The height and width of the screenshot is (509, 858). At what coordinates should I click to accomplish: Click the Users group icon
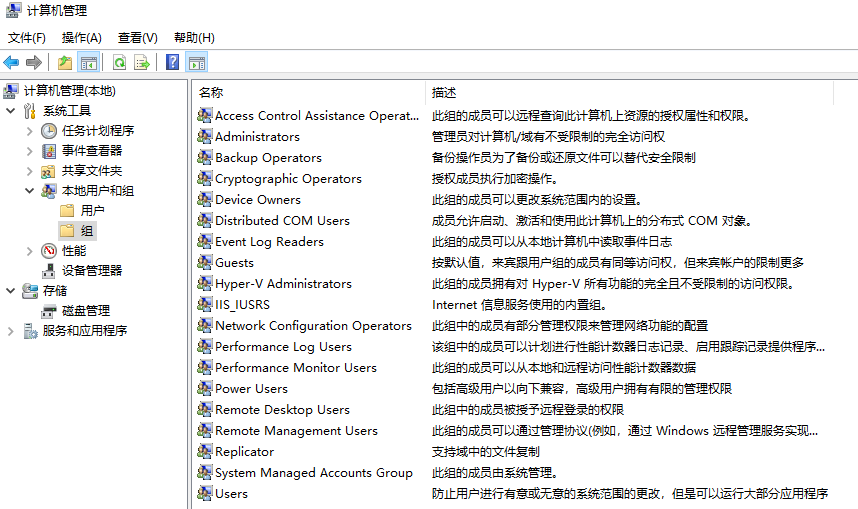pyautogui.click(x=205, y=493)
